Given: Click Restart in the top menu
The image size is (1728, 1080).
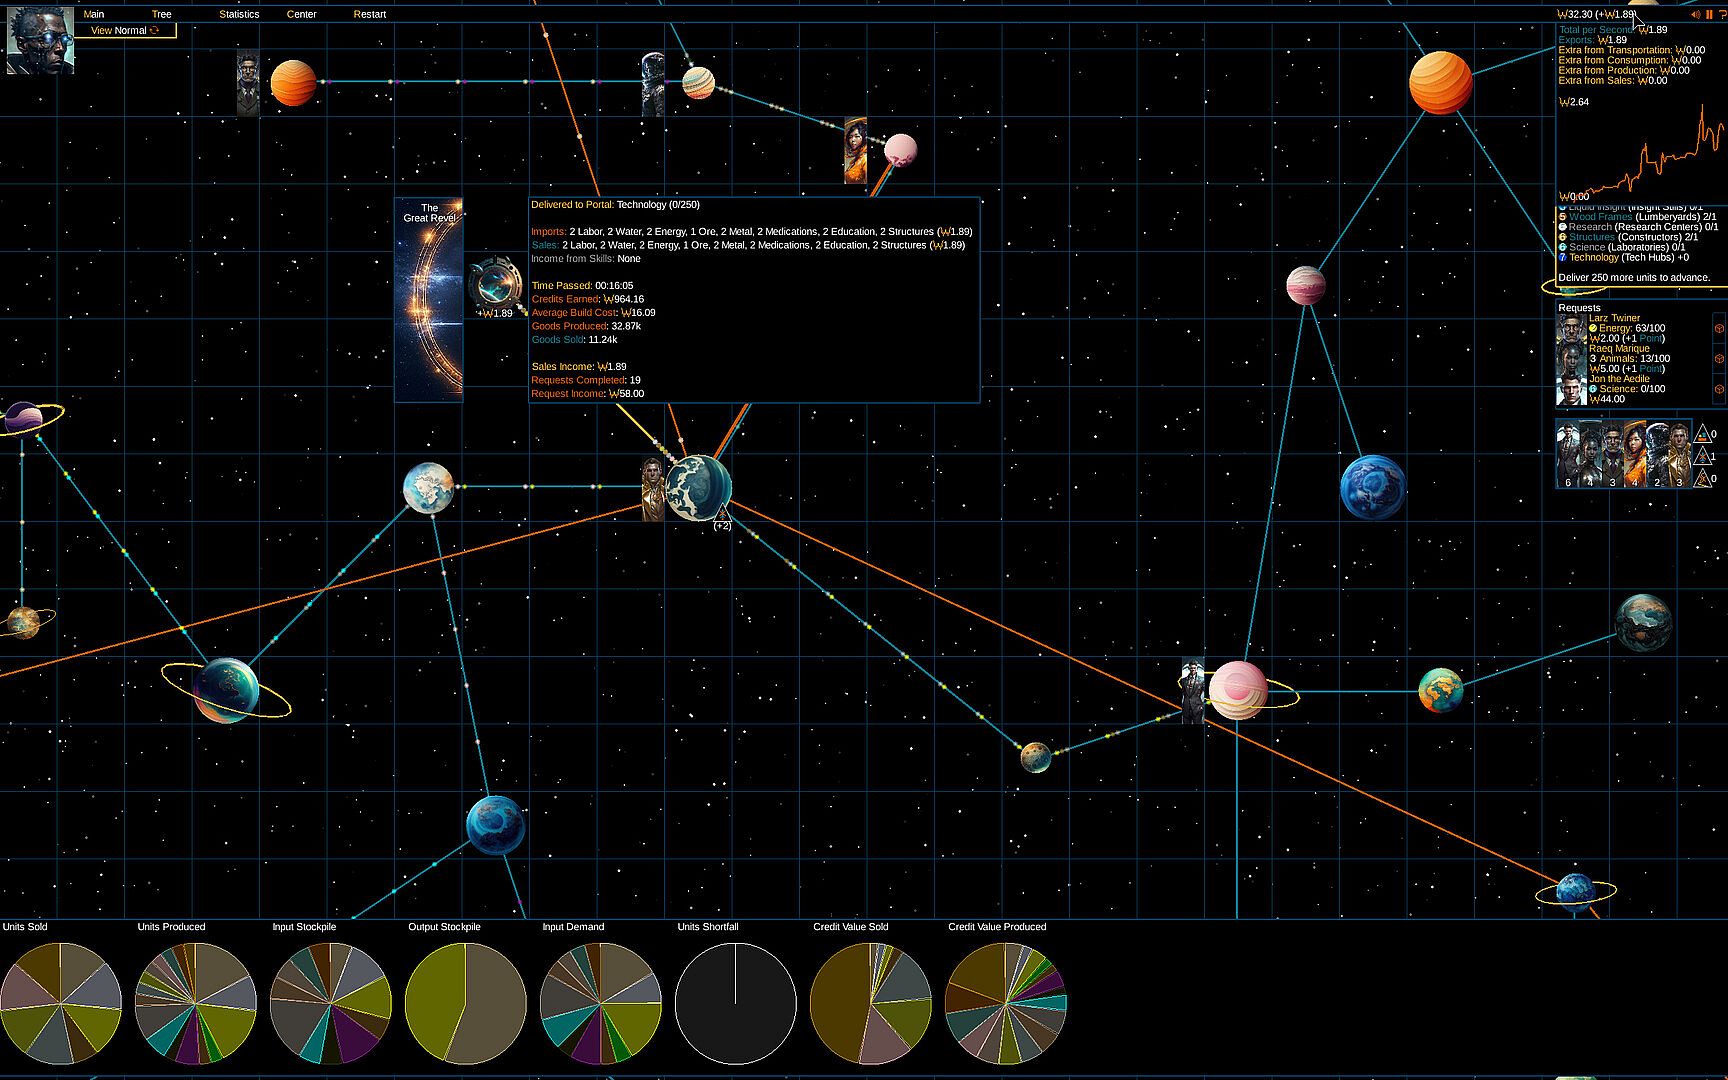Looking at the screenshot, I should (x=370, y=14).
